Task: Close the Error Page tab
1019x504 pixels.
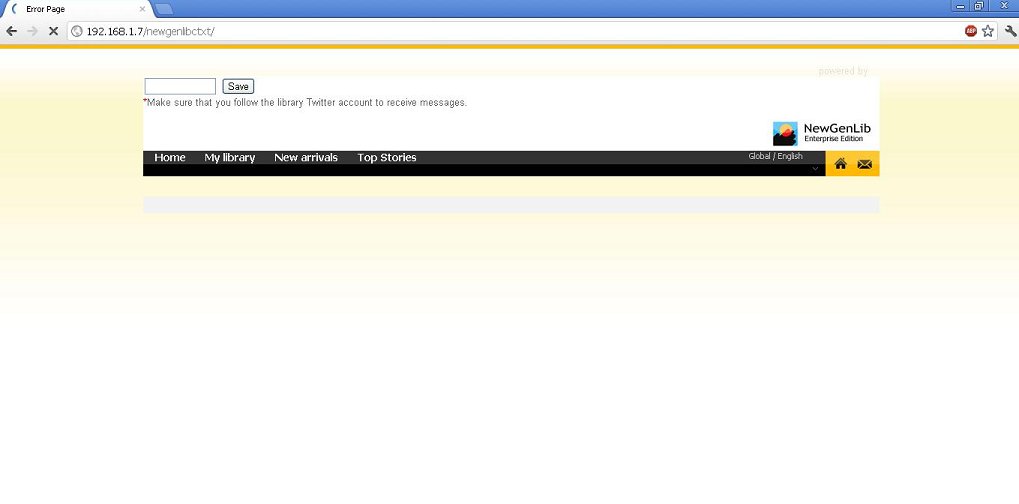Action: (141, 9)
